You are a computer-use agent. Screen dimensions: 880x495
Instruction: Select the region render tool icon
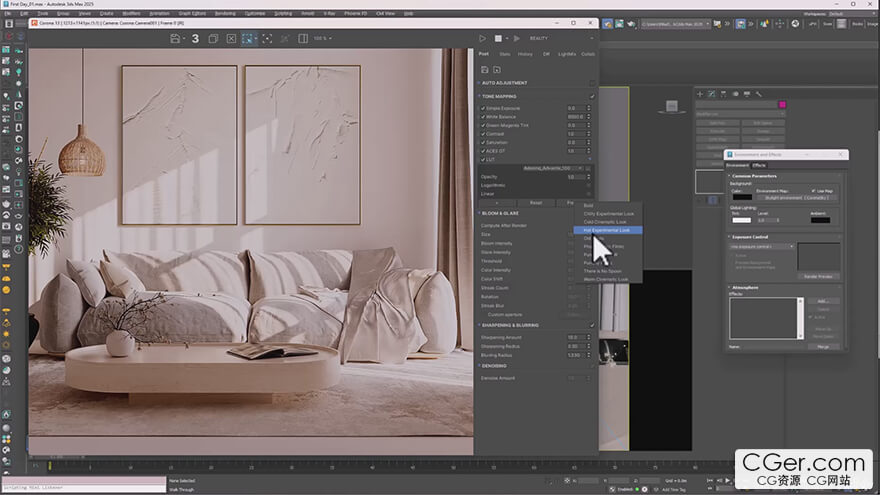click(x=250, y=39)
